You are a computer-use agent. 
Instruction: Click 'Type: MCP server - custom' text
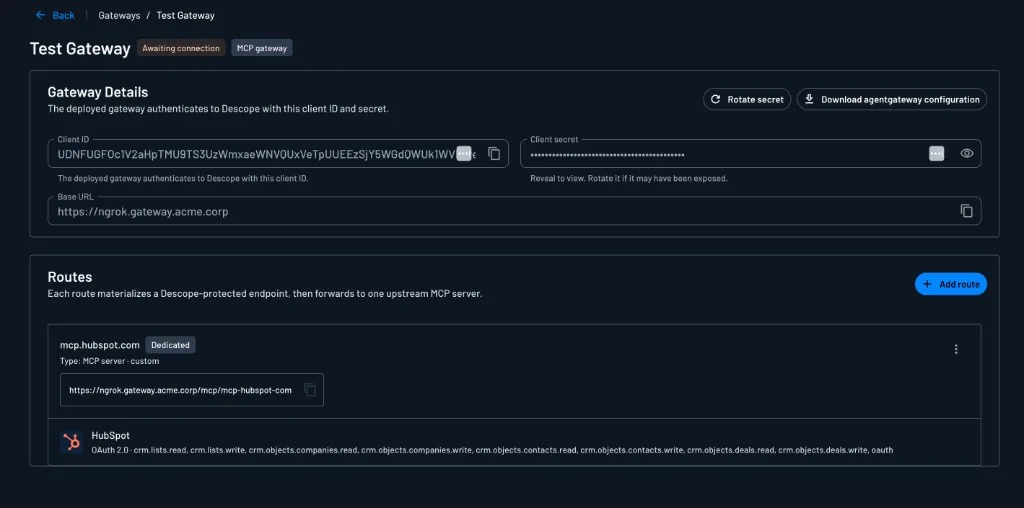(110, 360)
